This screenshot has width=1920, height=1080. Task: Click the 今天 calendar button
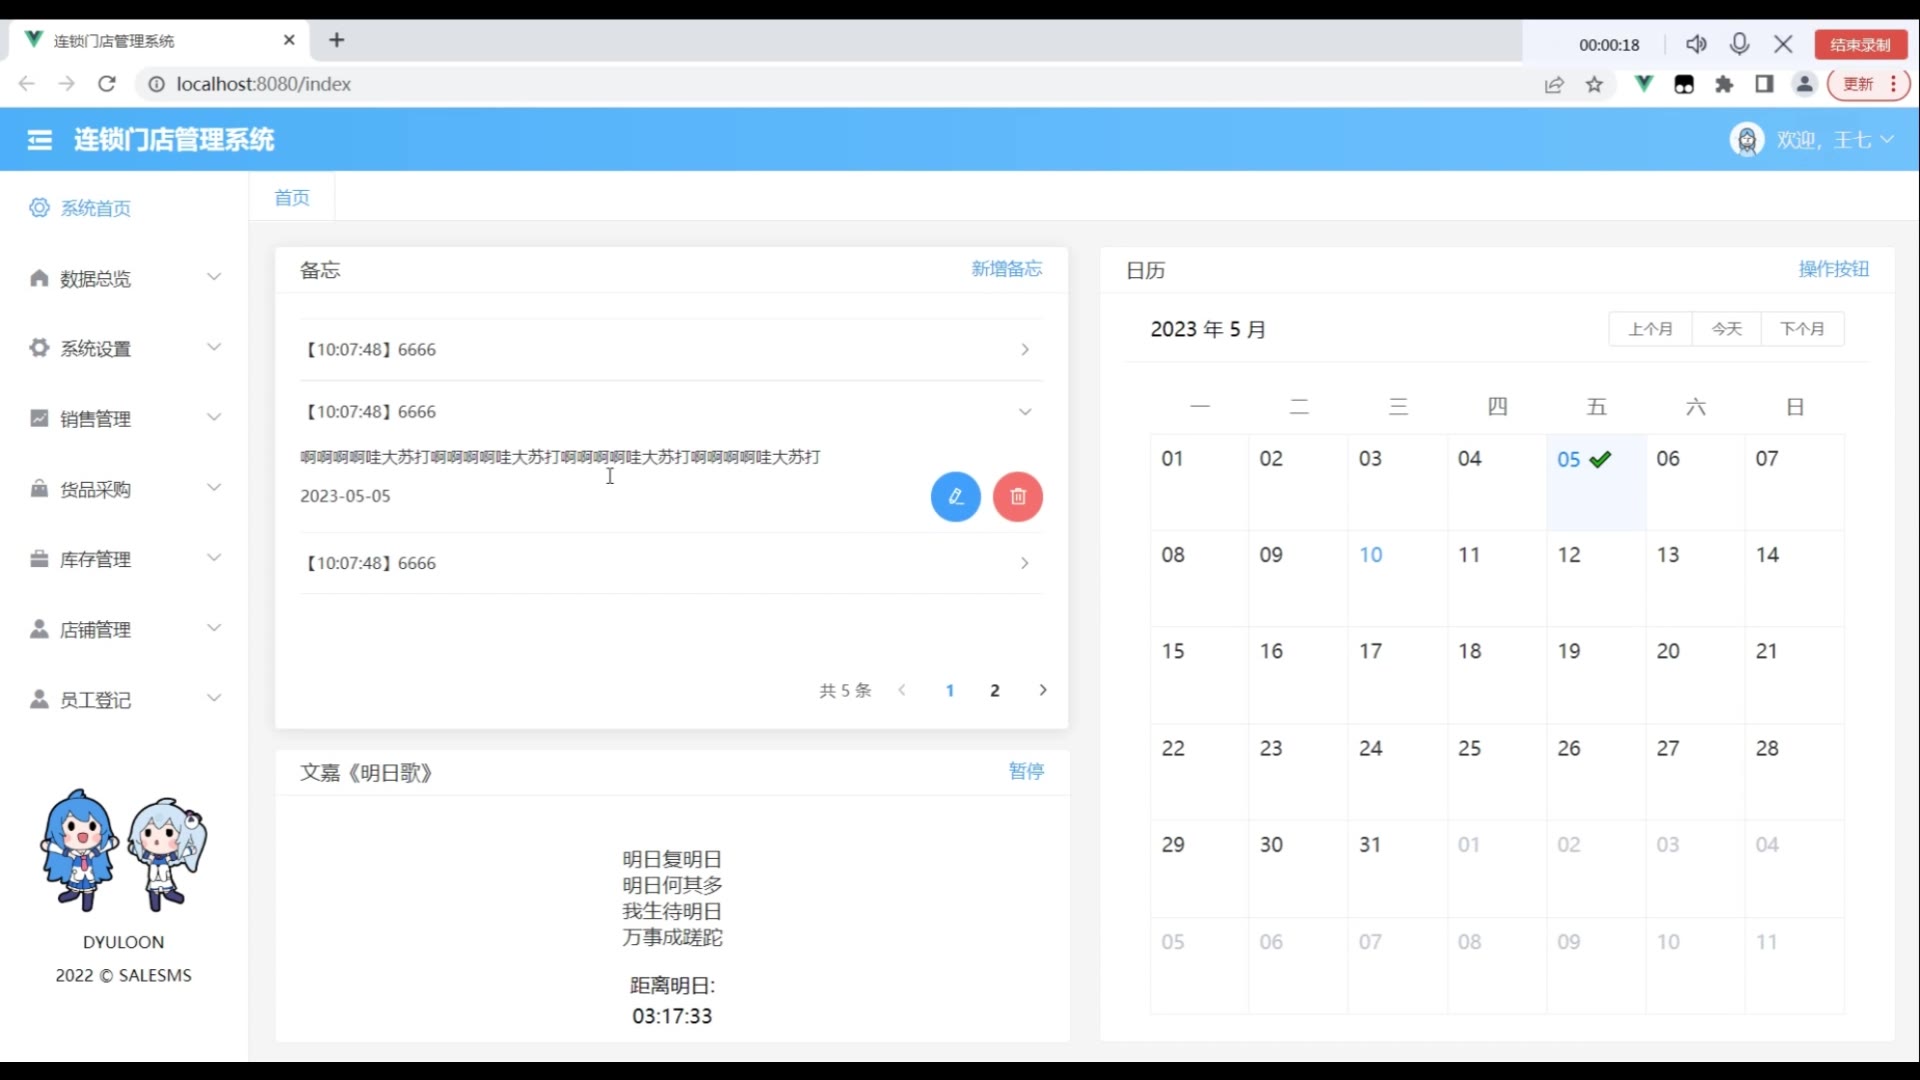click(1727, 329)
